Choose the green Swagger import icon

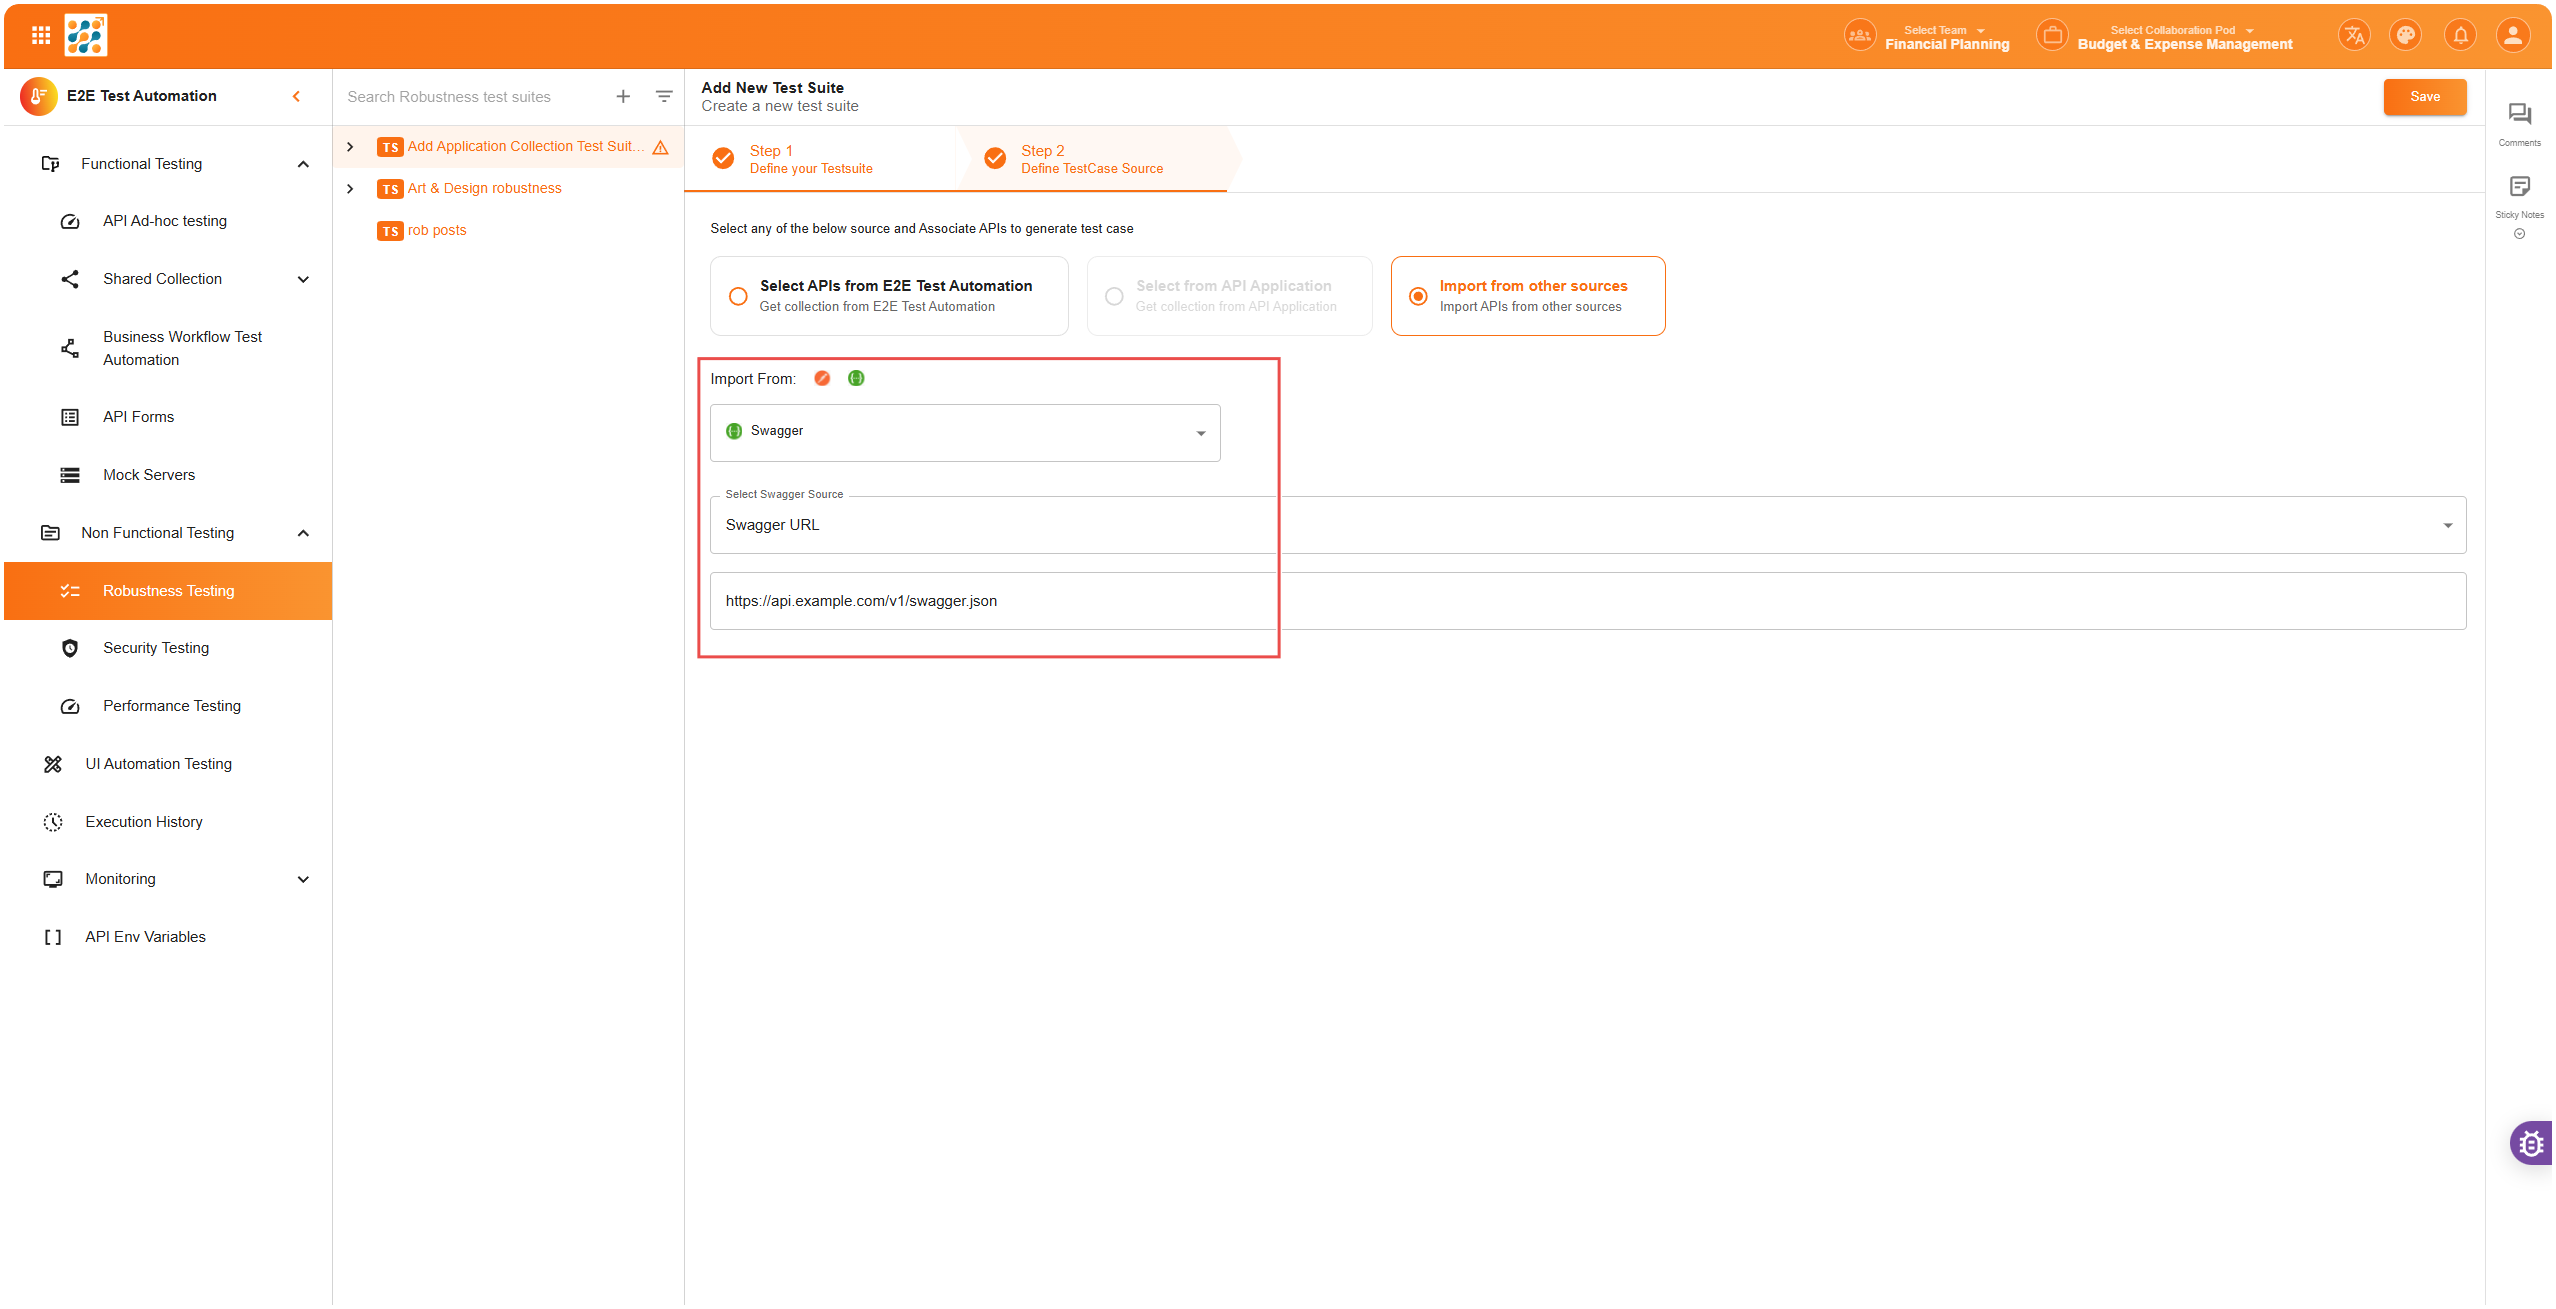[x=856, y=378]
